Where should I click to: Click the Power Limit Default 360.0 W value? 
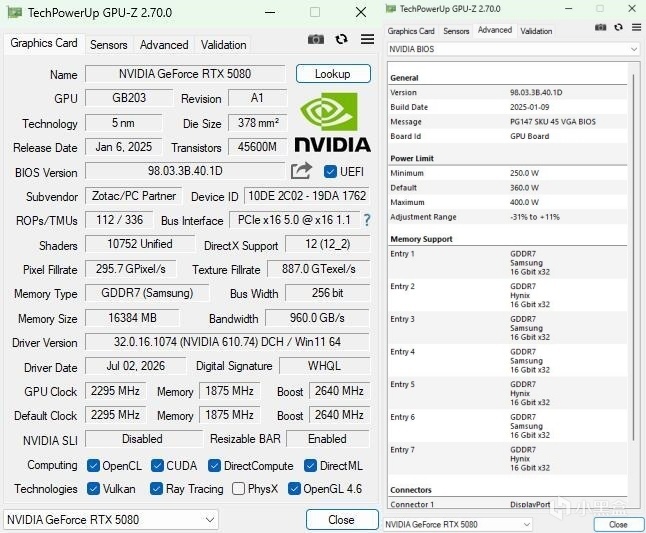tap(524, 188)
